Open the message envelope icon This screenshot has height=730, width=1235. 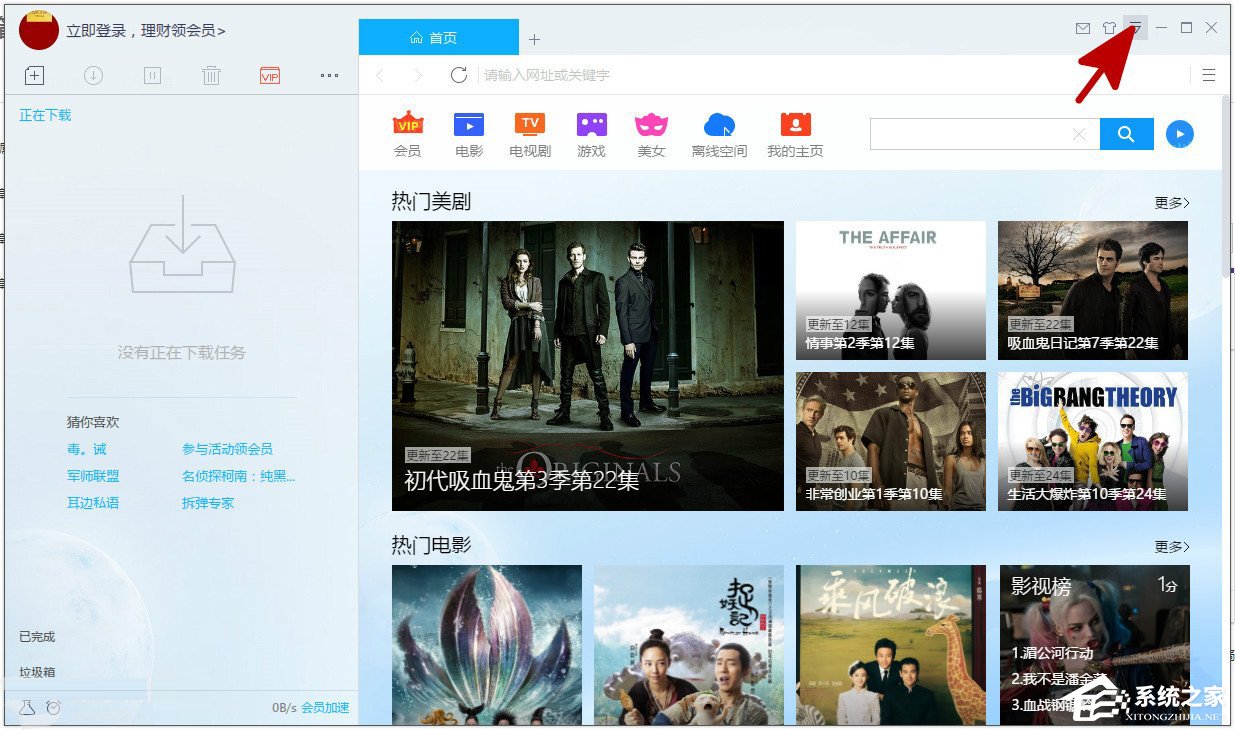pos(1082,29)
